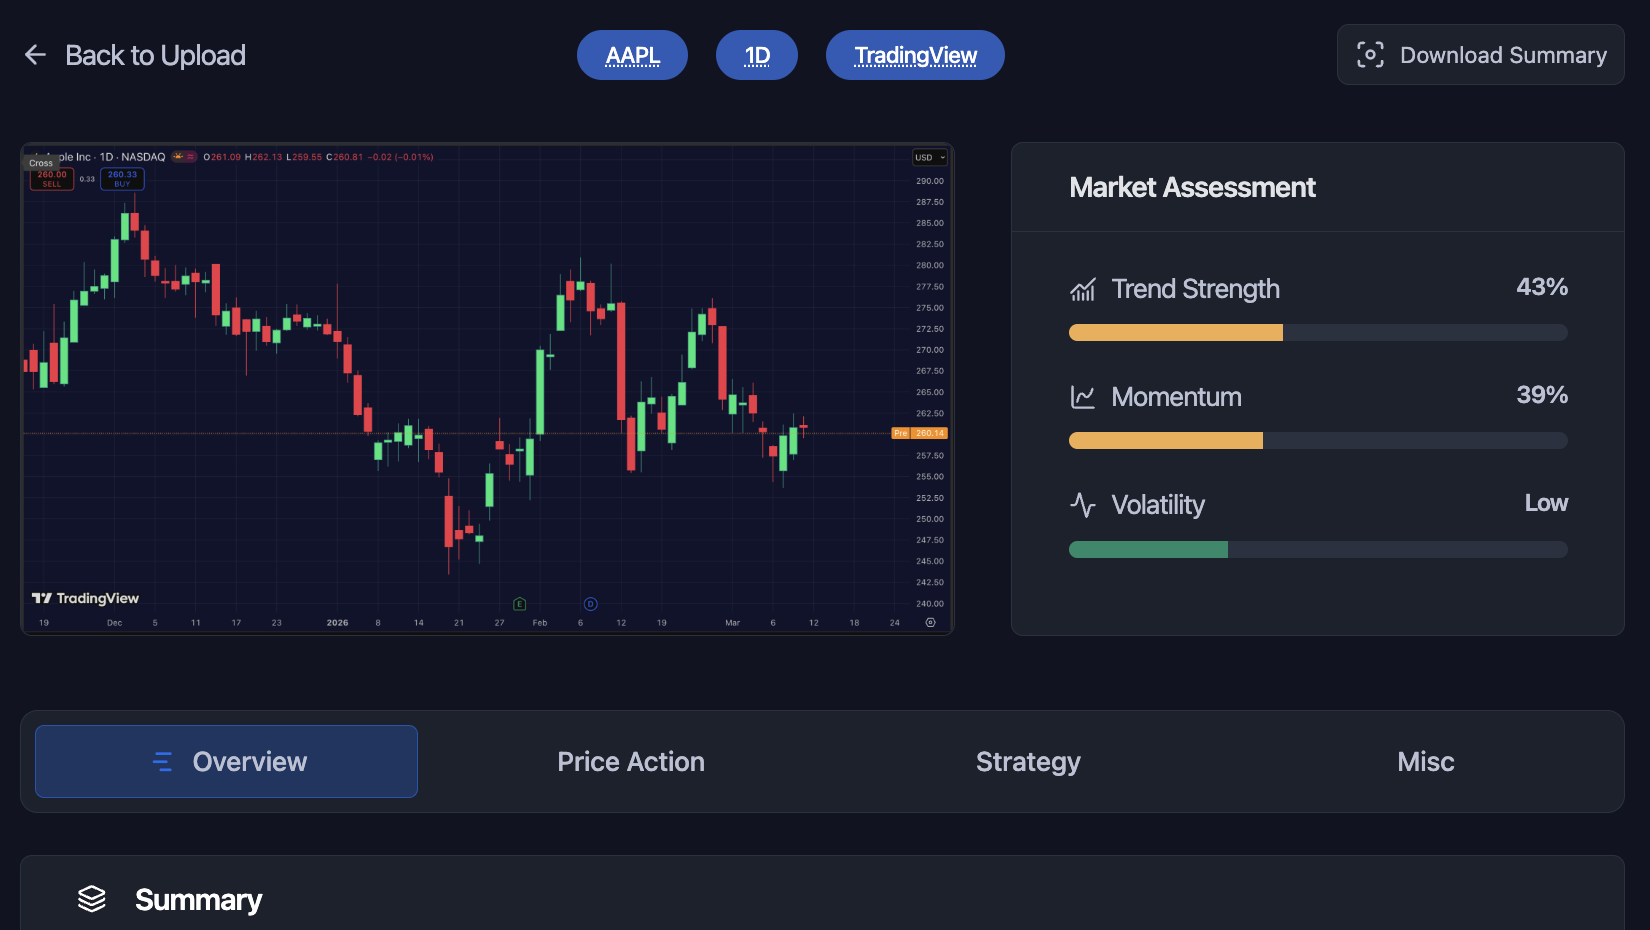Click the Download Summary capture icon
Screen dimensions: 1650x930
click(x=1370, y=55)
